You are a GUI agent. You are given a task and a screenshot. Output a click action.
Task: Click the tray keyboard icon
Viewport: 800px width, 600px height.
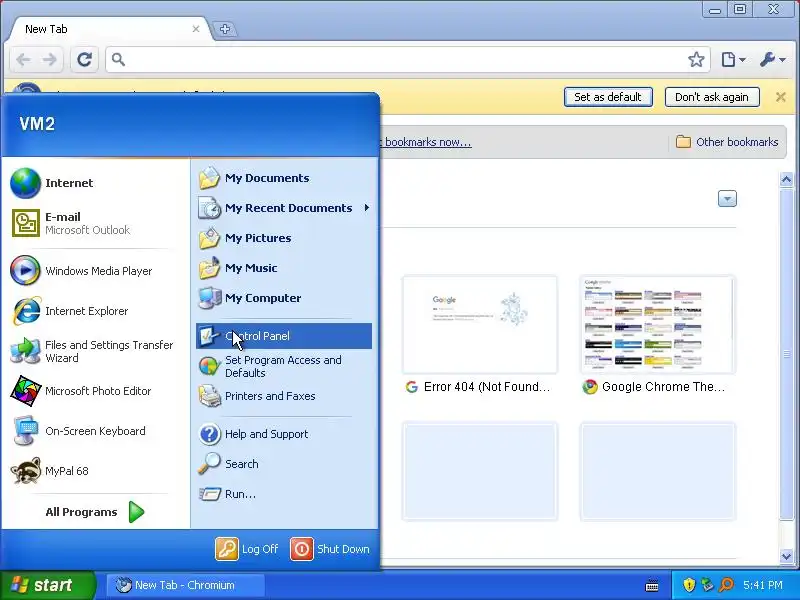[x=652, y=586]
